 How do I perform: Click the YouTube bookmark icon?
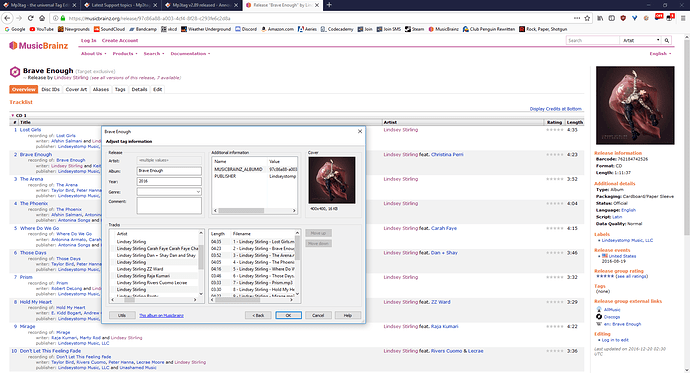pos(32,29)
